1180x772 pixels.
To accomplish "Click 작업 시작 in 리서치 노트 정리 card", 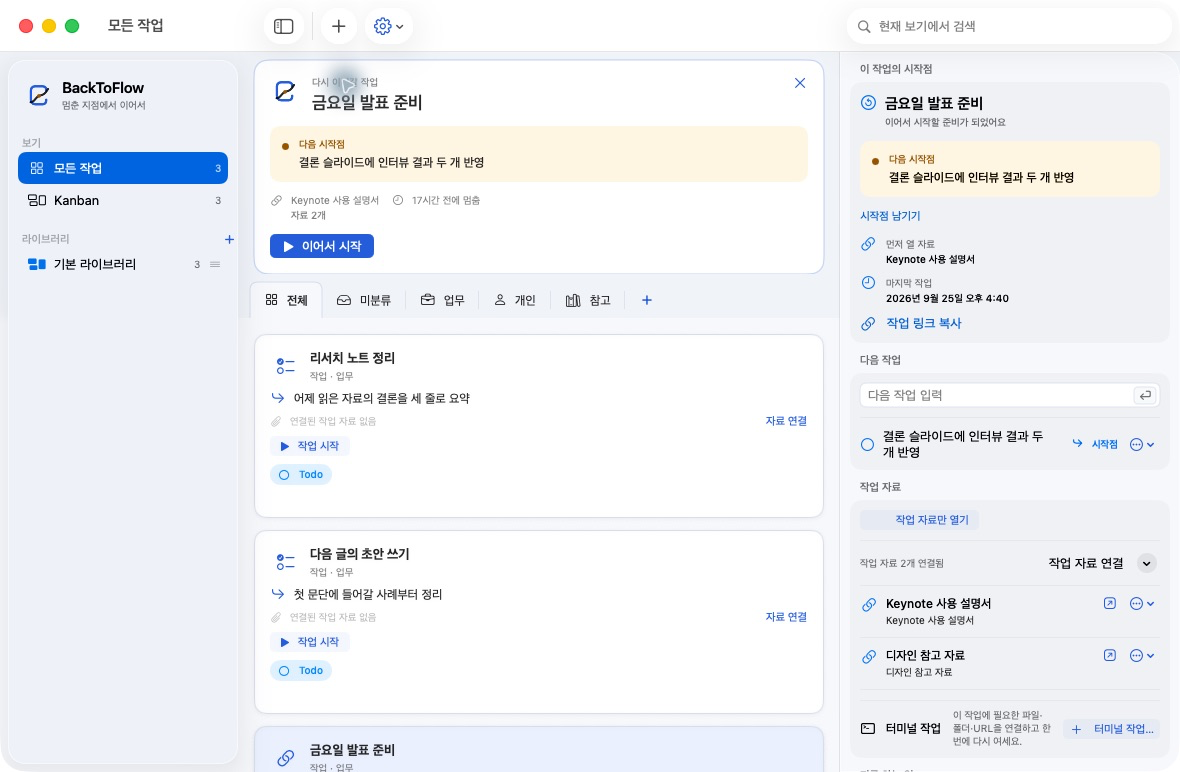I will click(309, 446).
